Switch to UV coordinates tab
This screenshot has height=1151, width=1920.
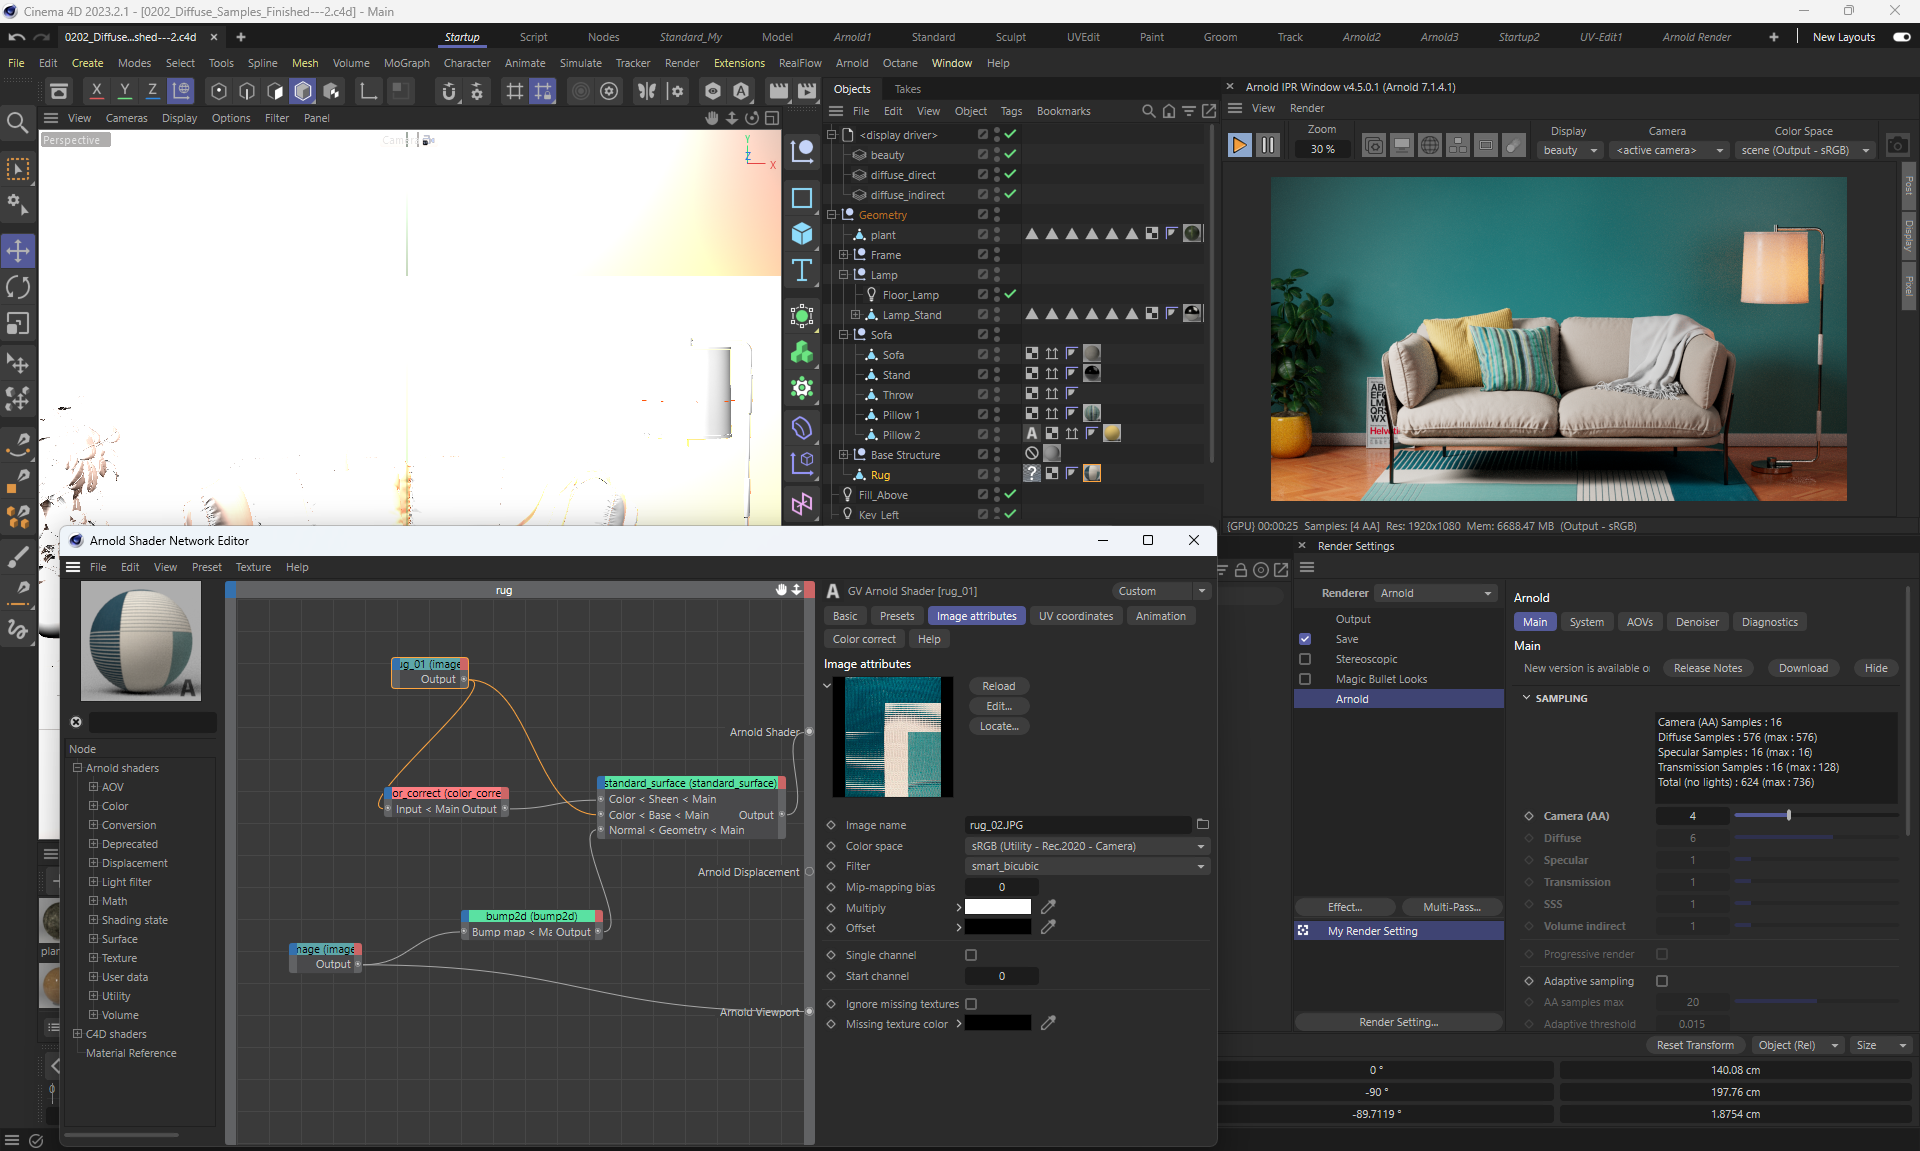pos(1075,616)
